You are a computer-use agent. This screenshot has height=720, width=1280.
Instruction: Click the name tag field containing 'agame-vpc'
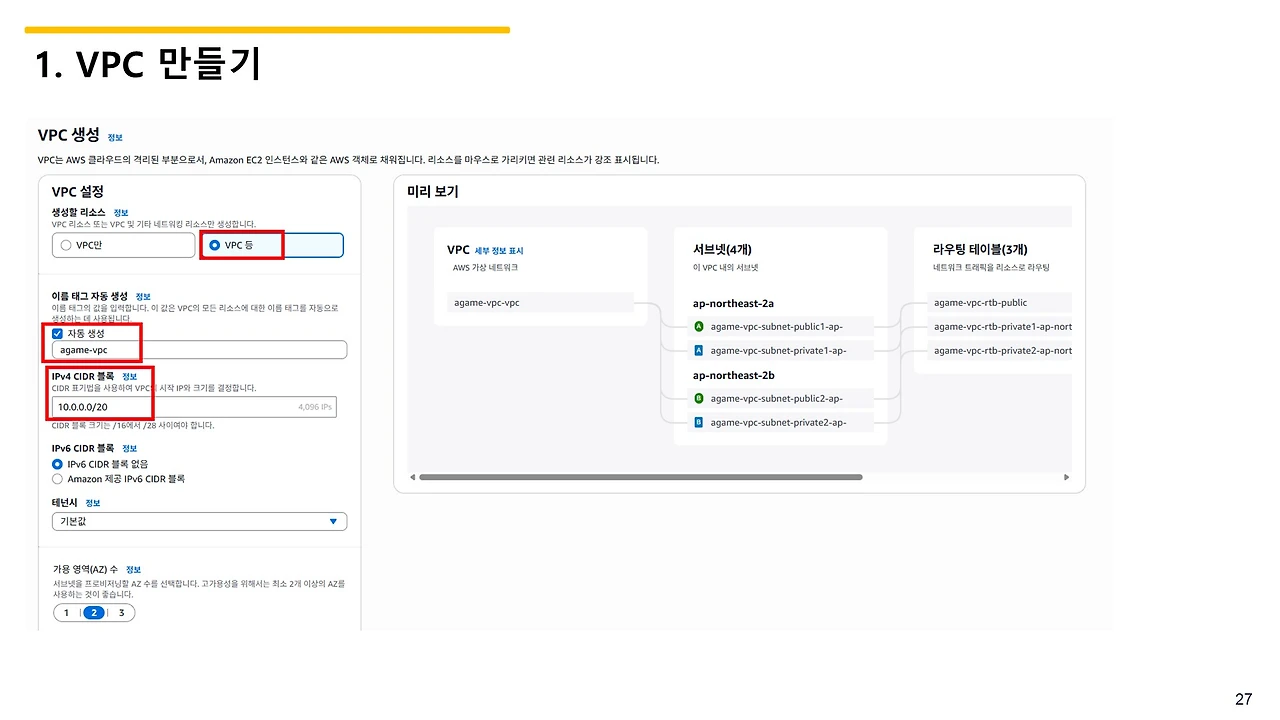200,350
